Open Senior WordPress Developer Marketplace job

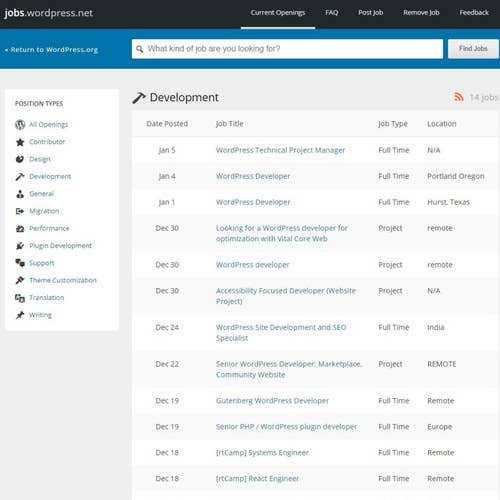pyautogui.click(x=289, y=370)
